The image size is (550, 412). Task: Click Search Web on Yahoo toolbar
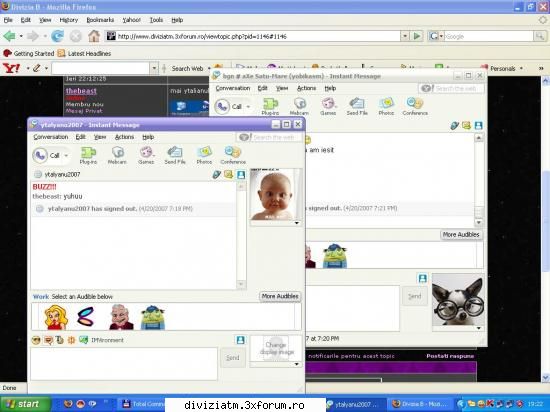[187, 68]
